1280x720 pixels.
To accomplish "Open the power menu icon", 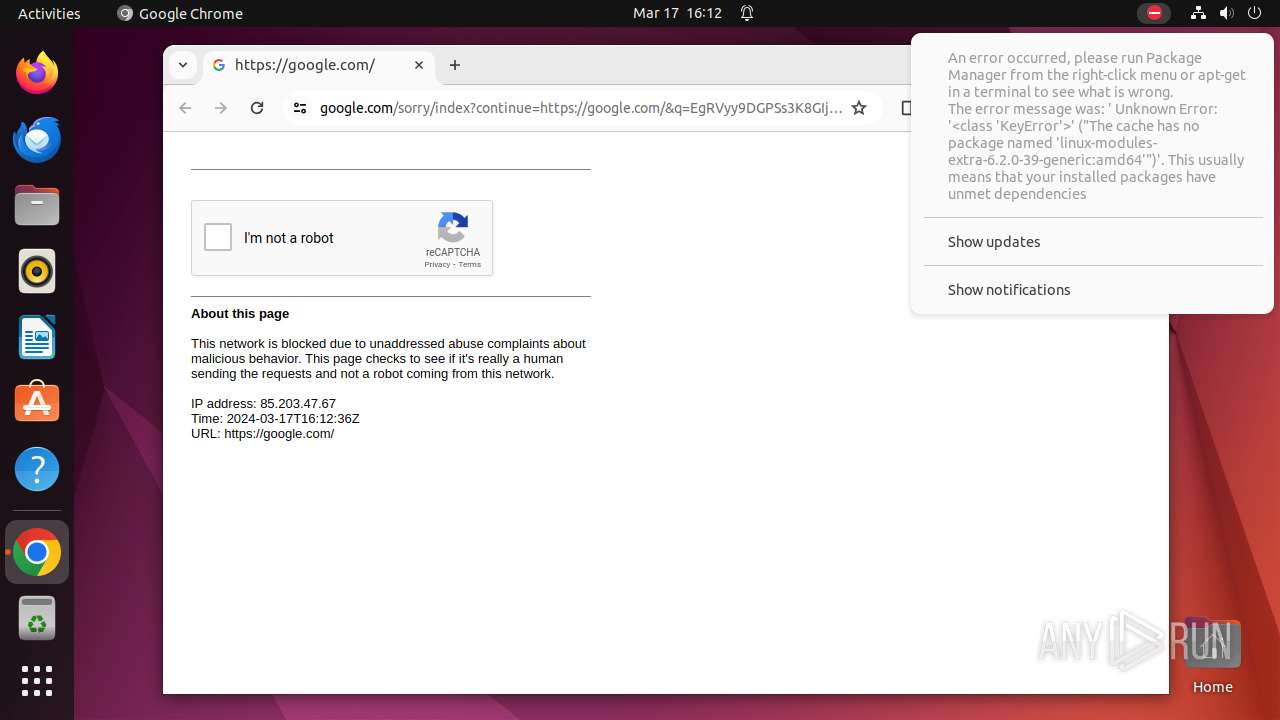I will pyautogui.click(x=1255, y=13).
